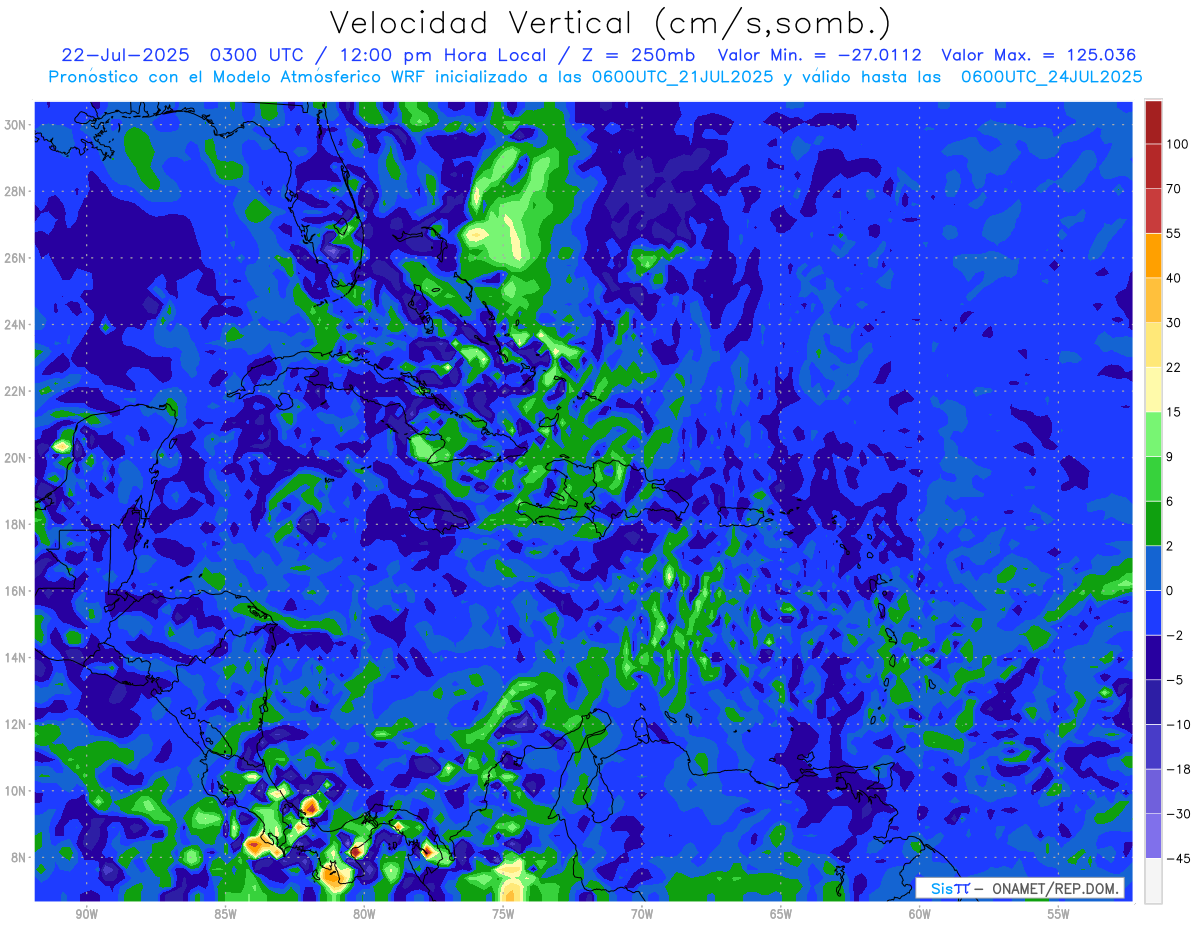
Task: Click the '0600UTC_24JUL2025' valid-until text
Action: click(1052, 76)
